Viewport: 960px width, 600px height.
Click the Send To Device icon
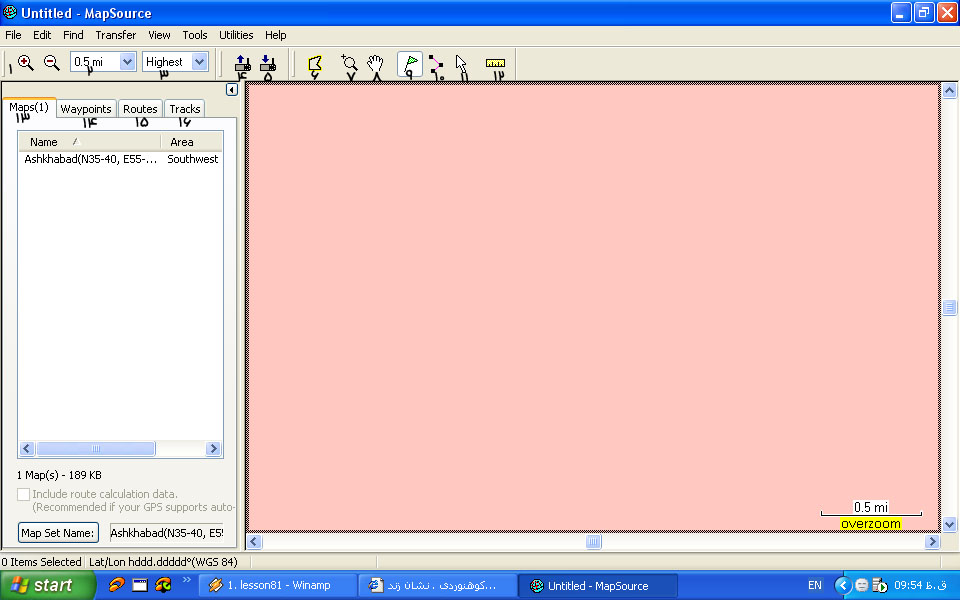click(x=241, y=62)
